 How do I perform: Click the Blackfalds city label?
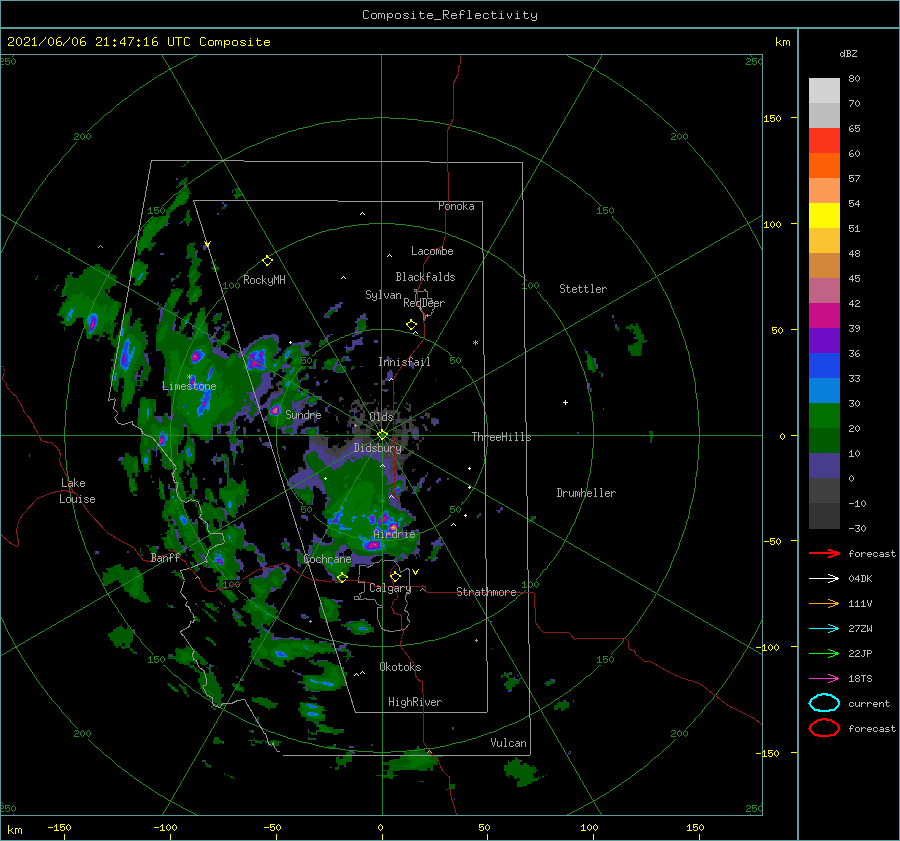(x=425, y=277)
